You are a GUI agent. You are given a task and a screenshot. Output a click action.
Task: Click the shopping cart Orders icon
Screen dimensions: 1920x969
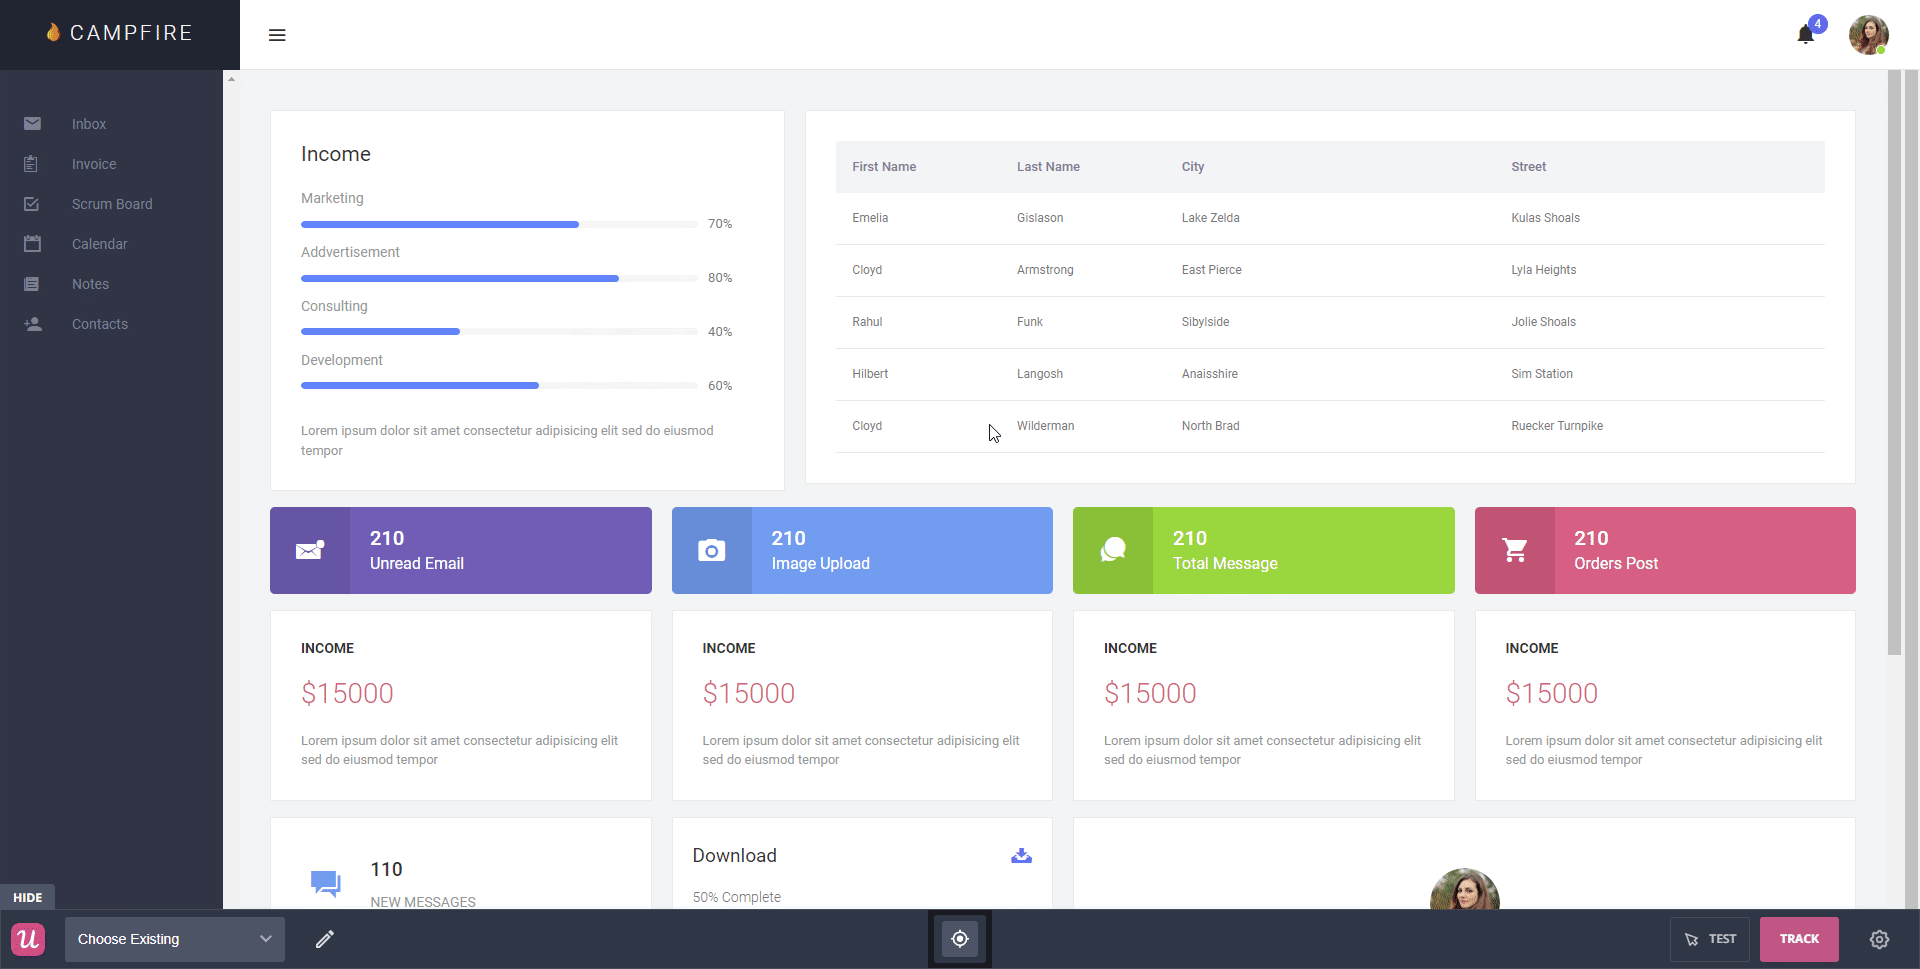(x=1514, y=551)
